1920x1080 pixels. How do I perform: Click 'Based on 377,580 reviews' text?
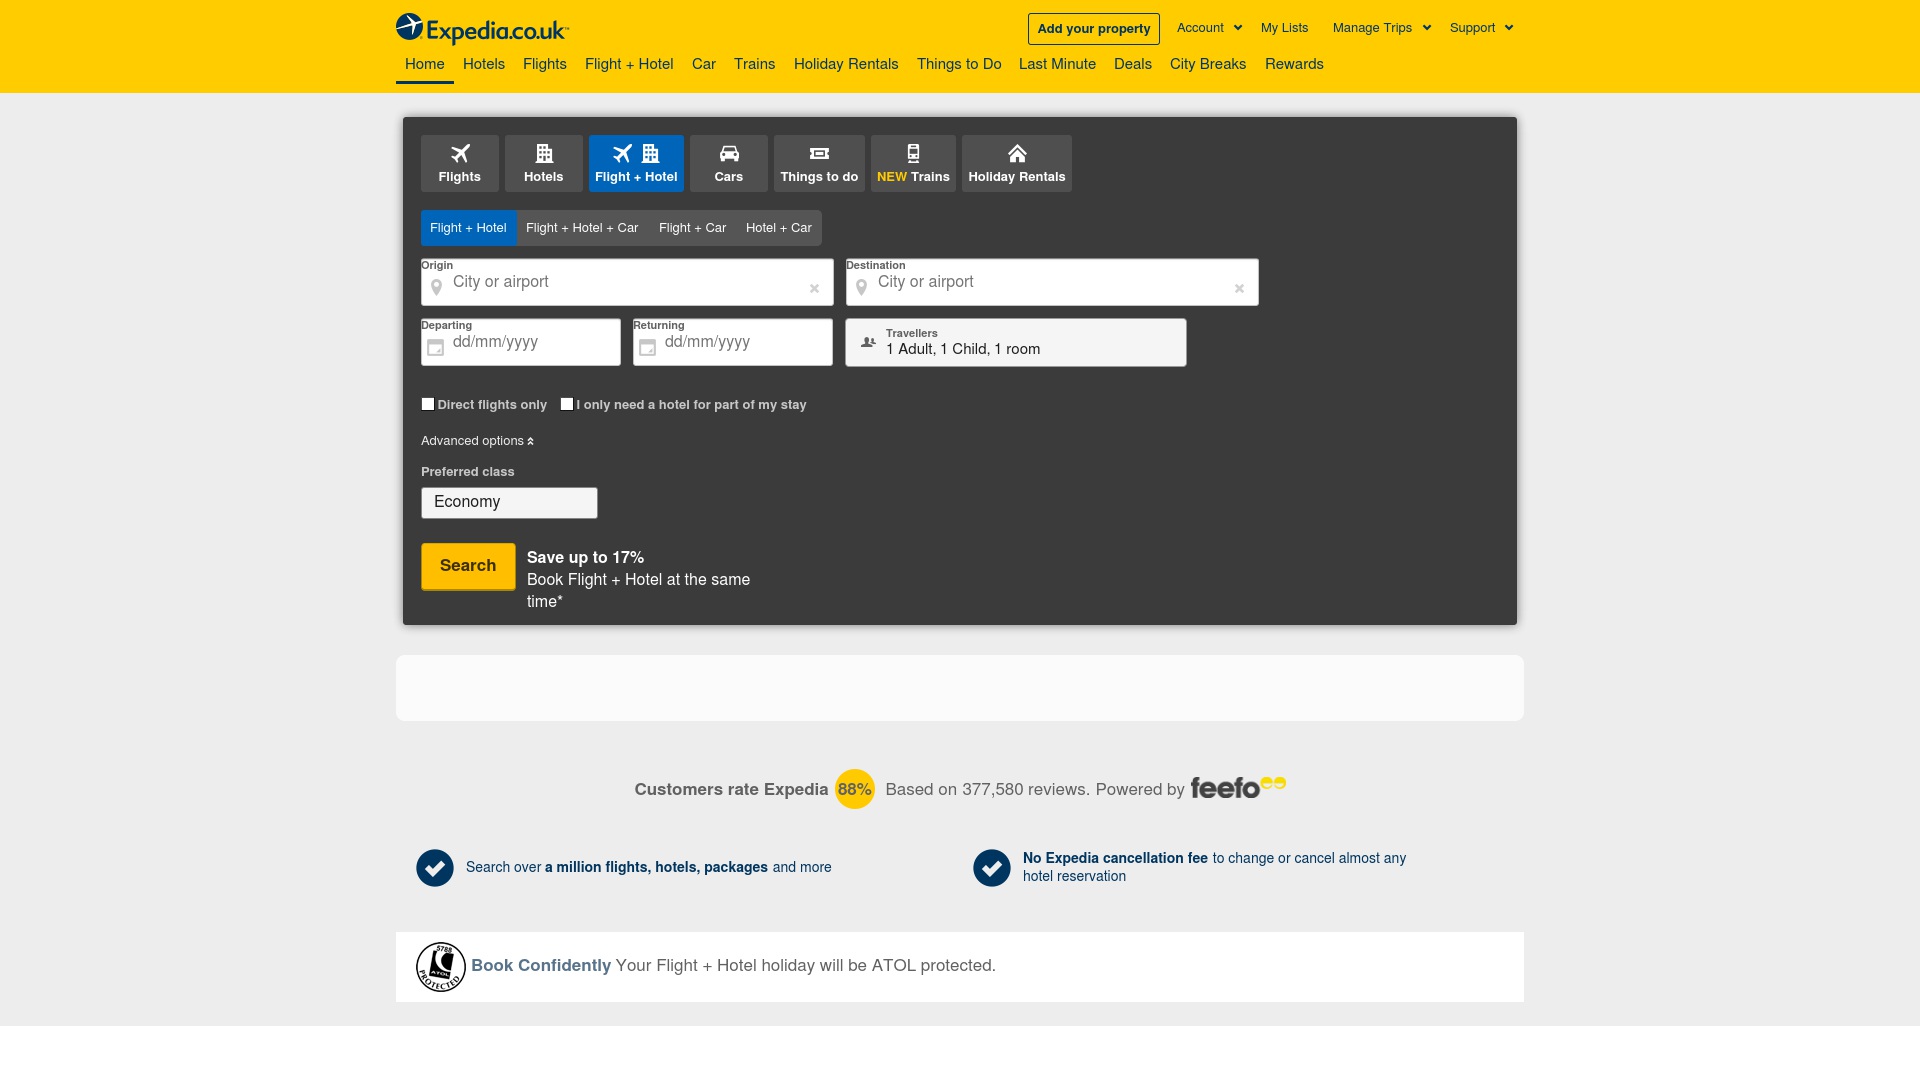[986, 789]
